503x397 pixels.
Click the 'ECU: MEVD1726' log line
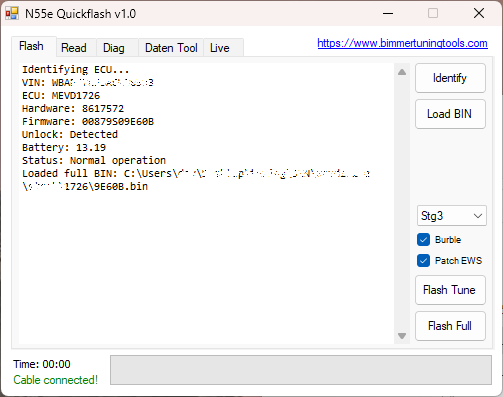[61, 96]
